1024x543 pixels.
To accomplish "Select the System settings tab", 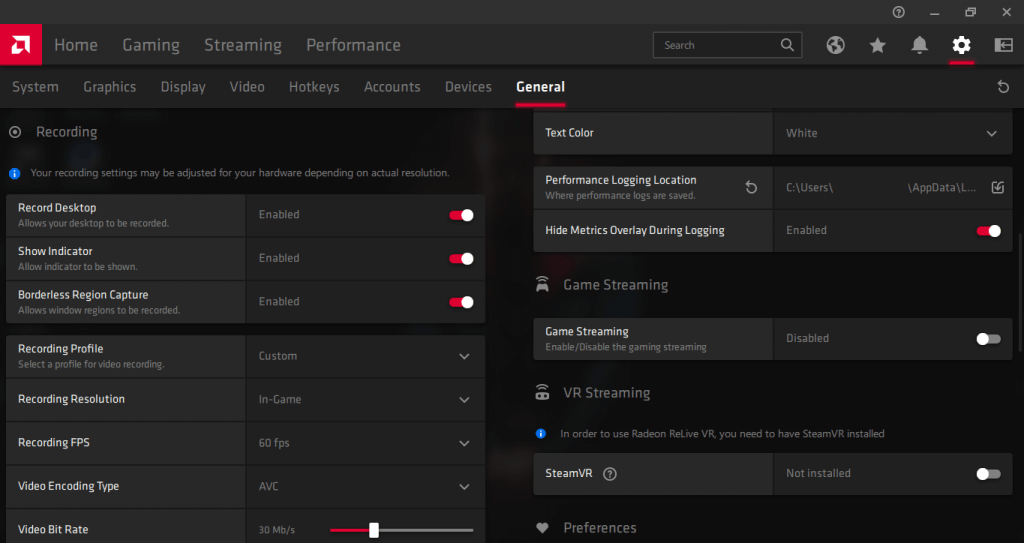I will pyautogui.click(x=35, y=87).
